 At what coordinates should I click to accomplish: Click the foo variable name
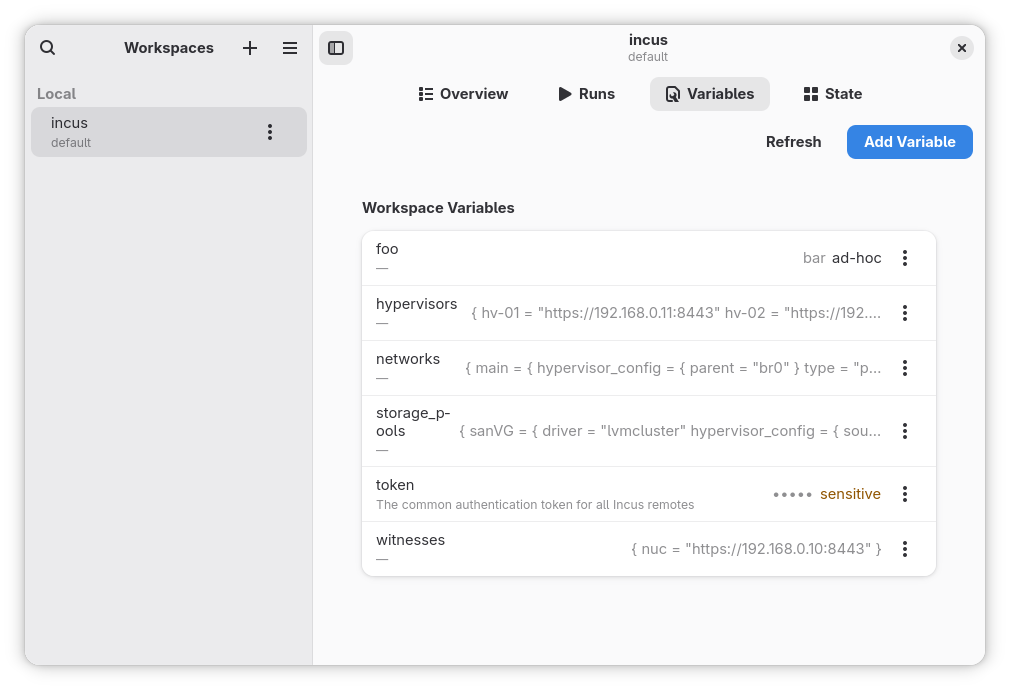click(387, 249)
